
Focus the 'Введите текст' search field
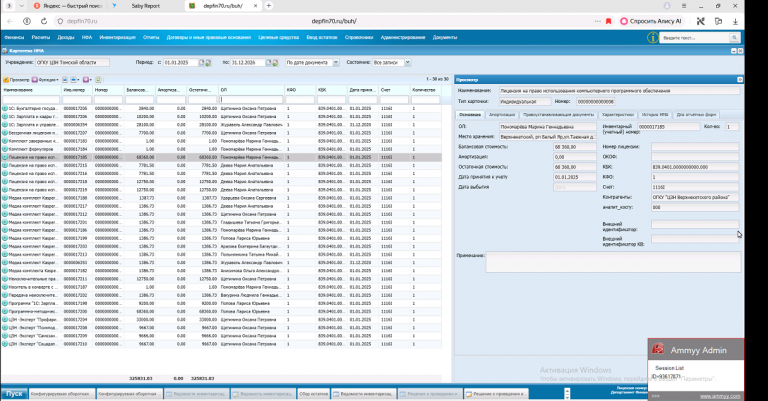coord(695,38)
